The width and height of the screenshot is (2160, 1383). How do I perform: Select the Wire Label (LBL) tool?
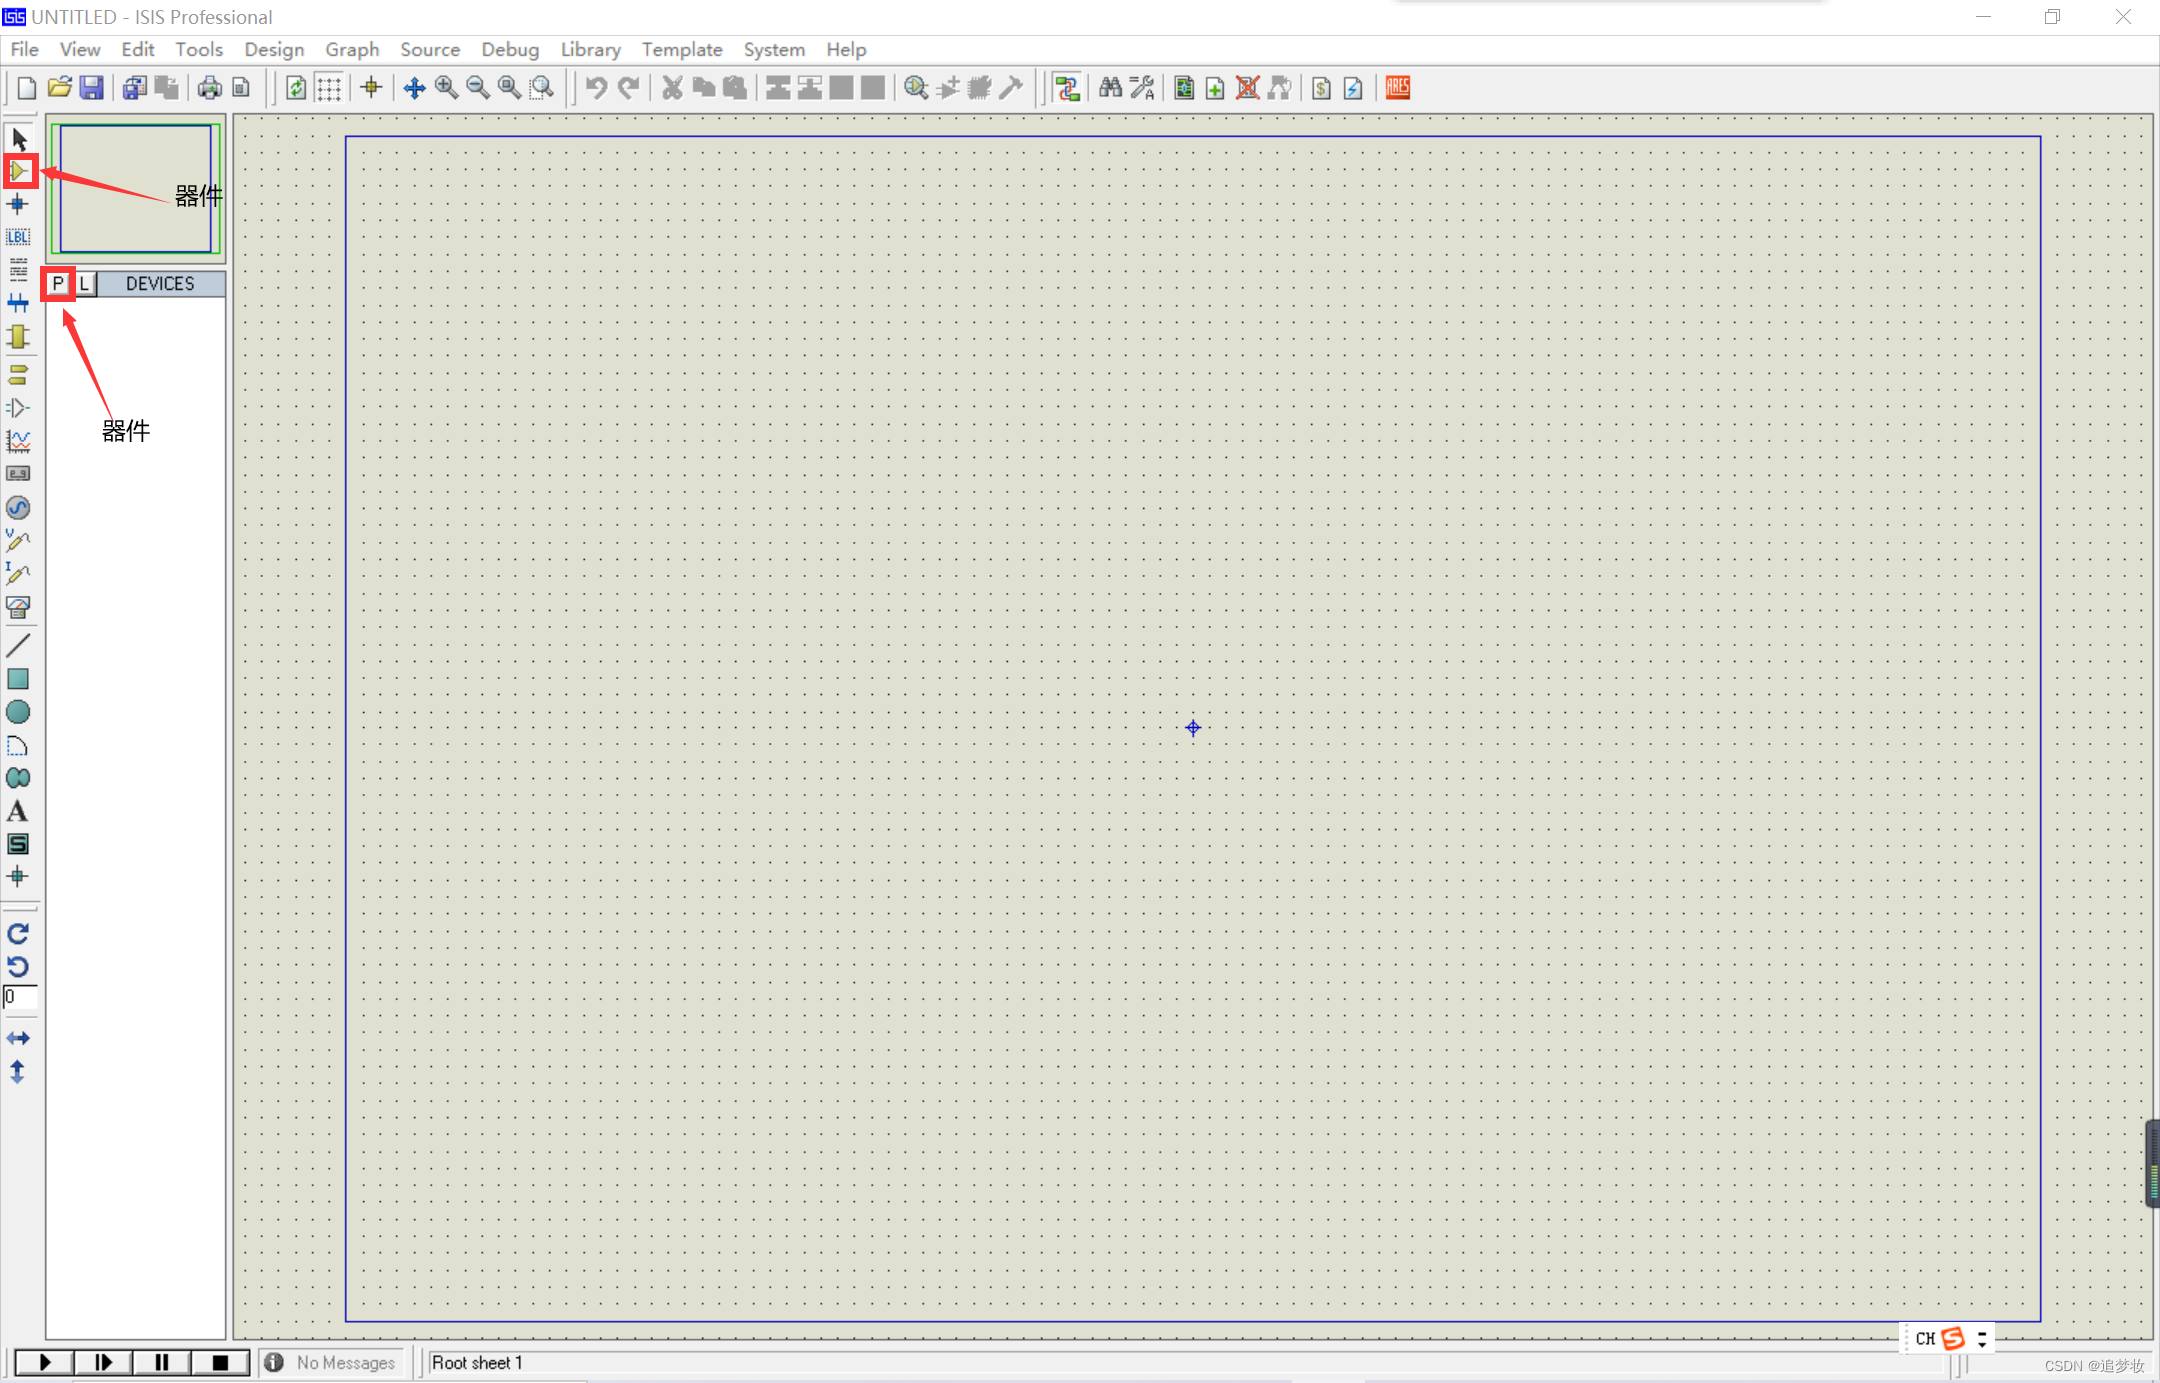tap(18, 237)
